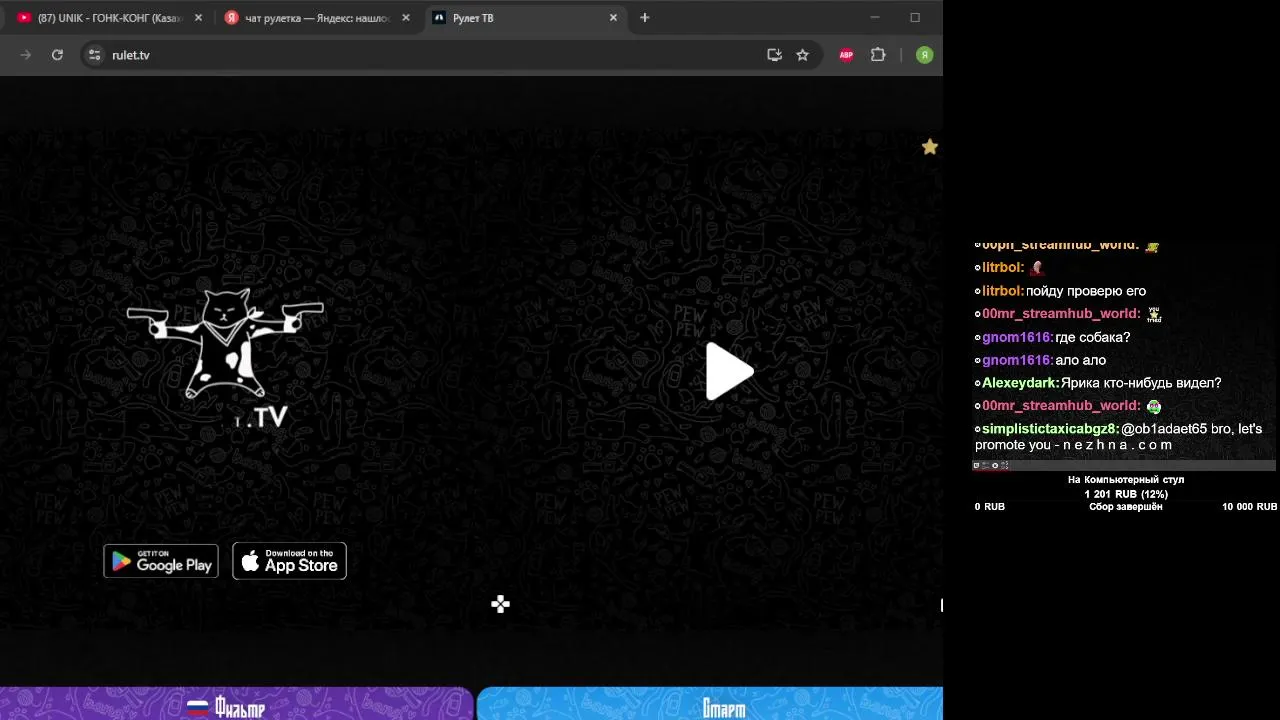This screenshot has height=720, width=1280.
Task: Click the message Ярика кто-нибудь видел?
Action: 1141,383
